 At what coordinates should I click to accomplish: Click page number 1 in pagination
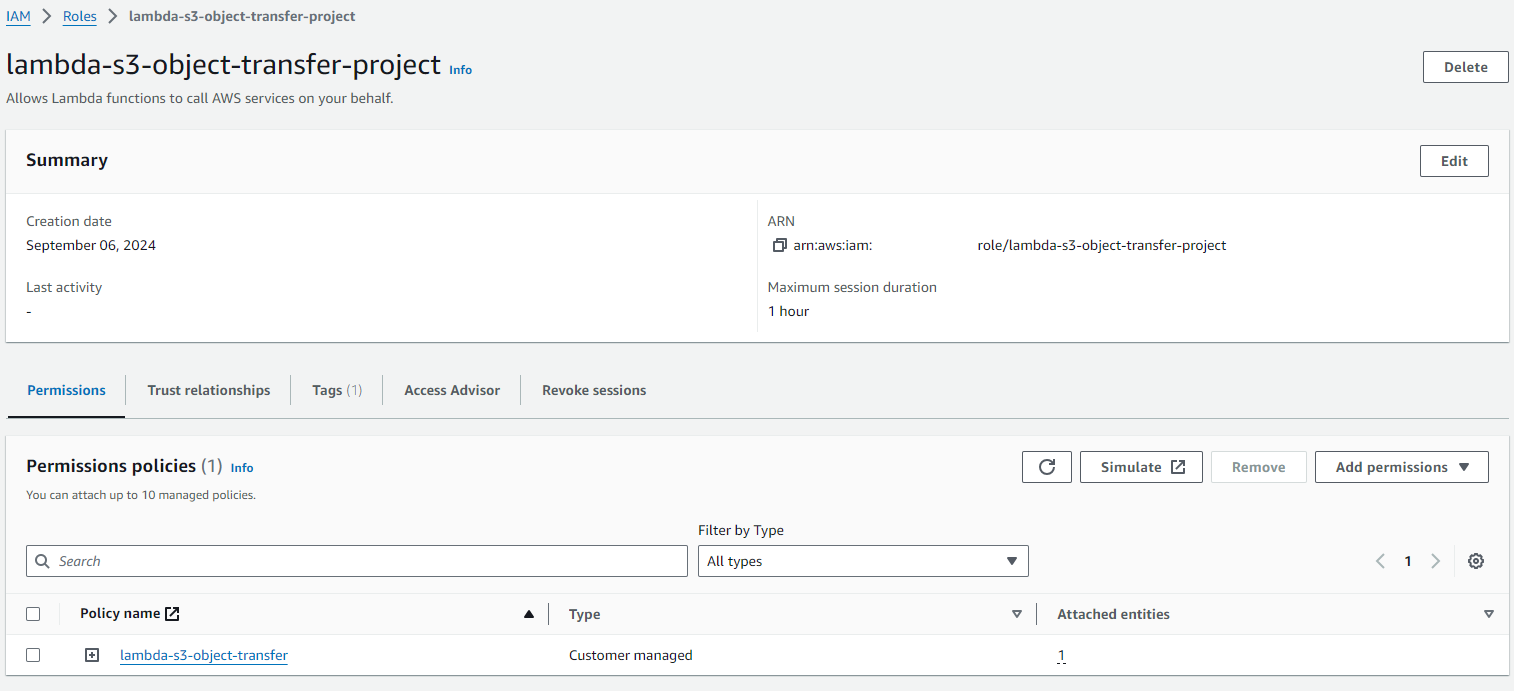pos(1408,561)
